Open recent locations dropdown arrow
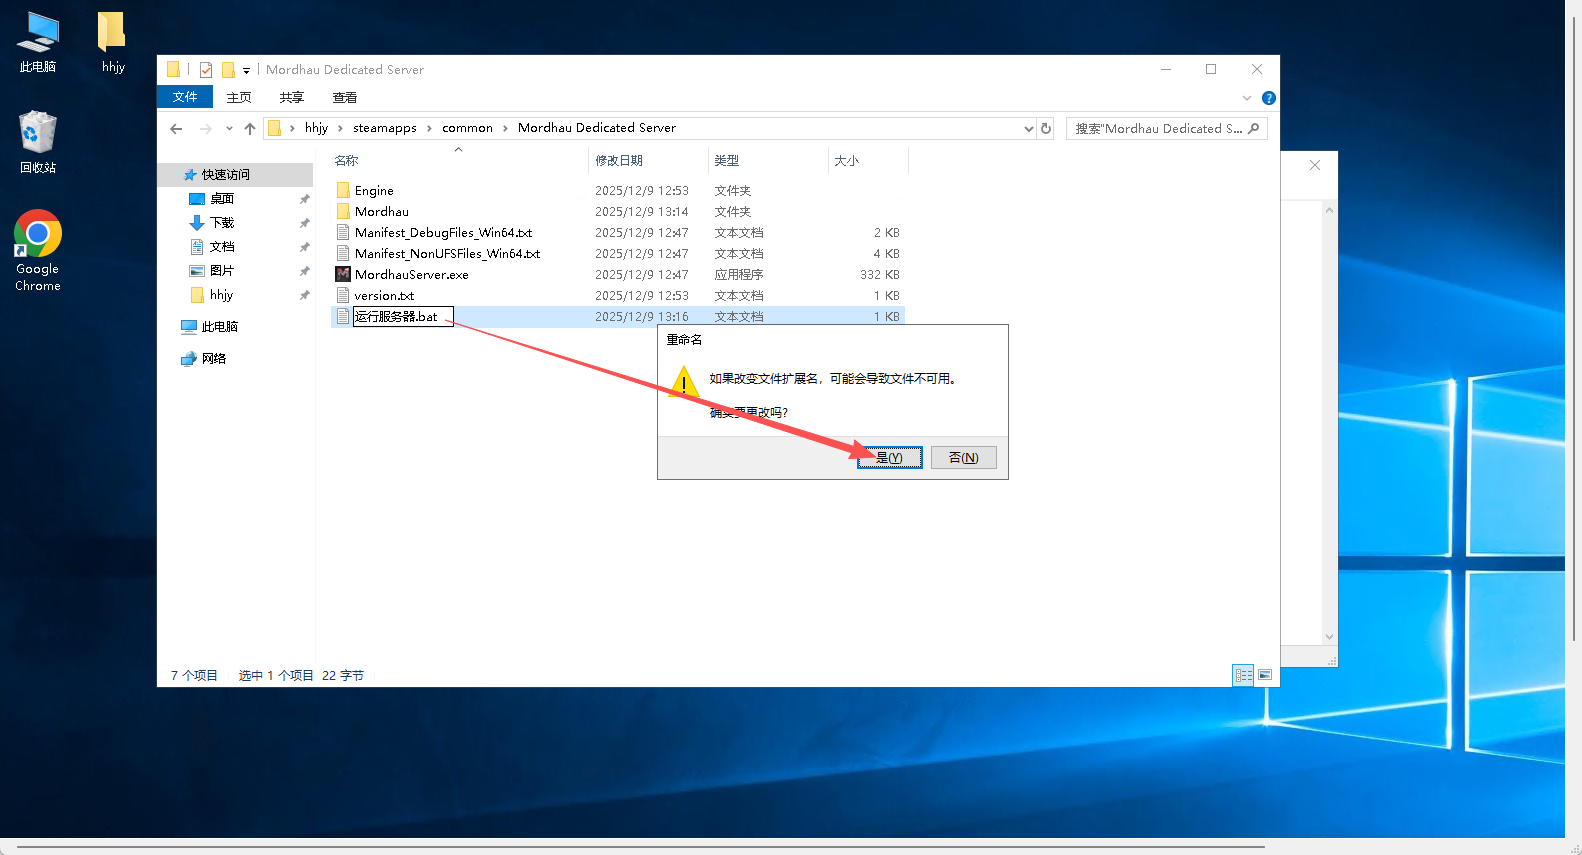Viewport: 1582px width, 855px height. [229, 129]
